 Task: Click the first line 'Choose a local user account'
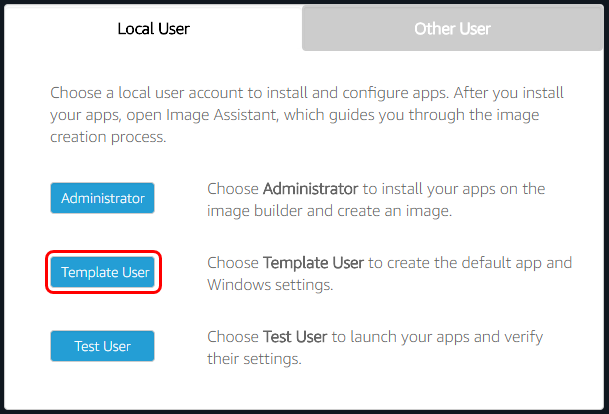[x=147, y=93]
